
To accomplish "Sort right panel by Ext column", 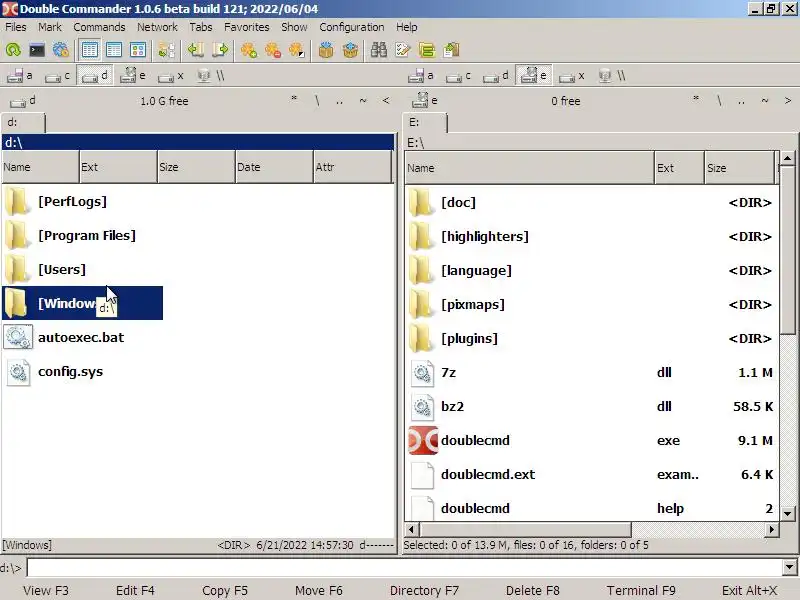I will [x=679, y=168].
